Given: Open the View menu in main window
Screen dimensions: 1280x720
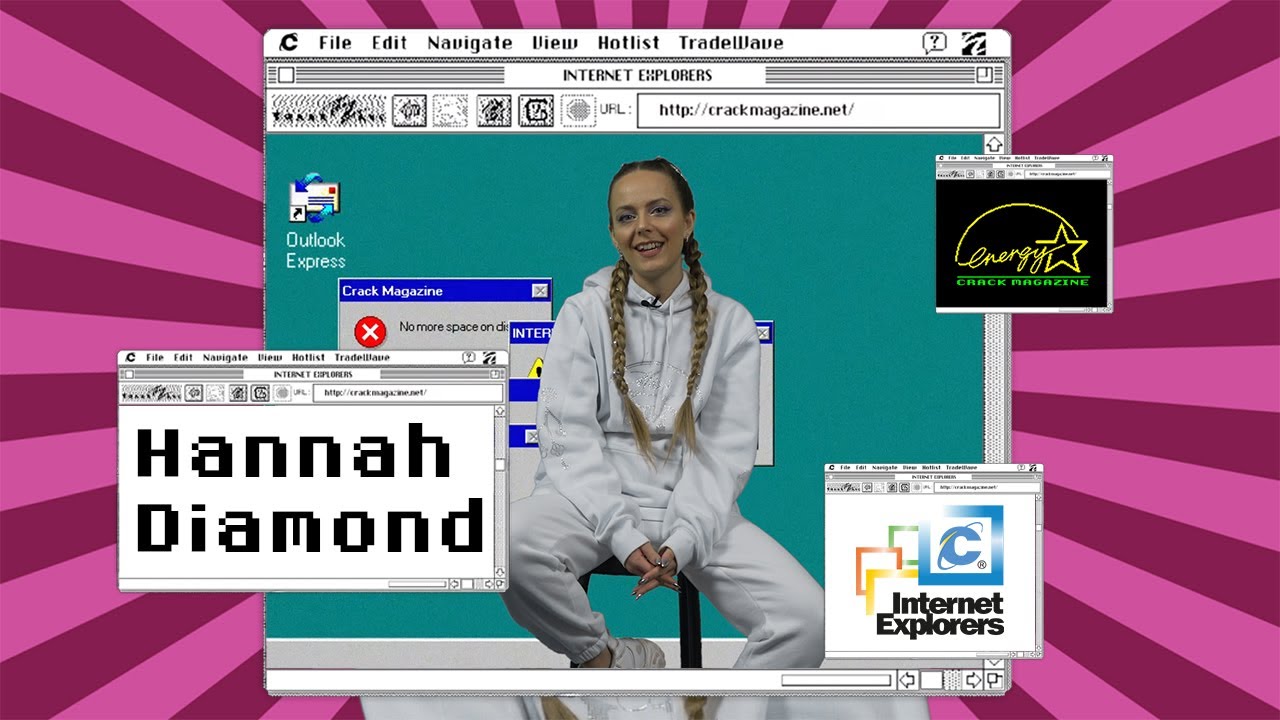Looking at the screenshot, I should tap(555, 43).
